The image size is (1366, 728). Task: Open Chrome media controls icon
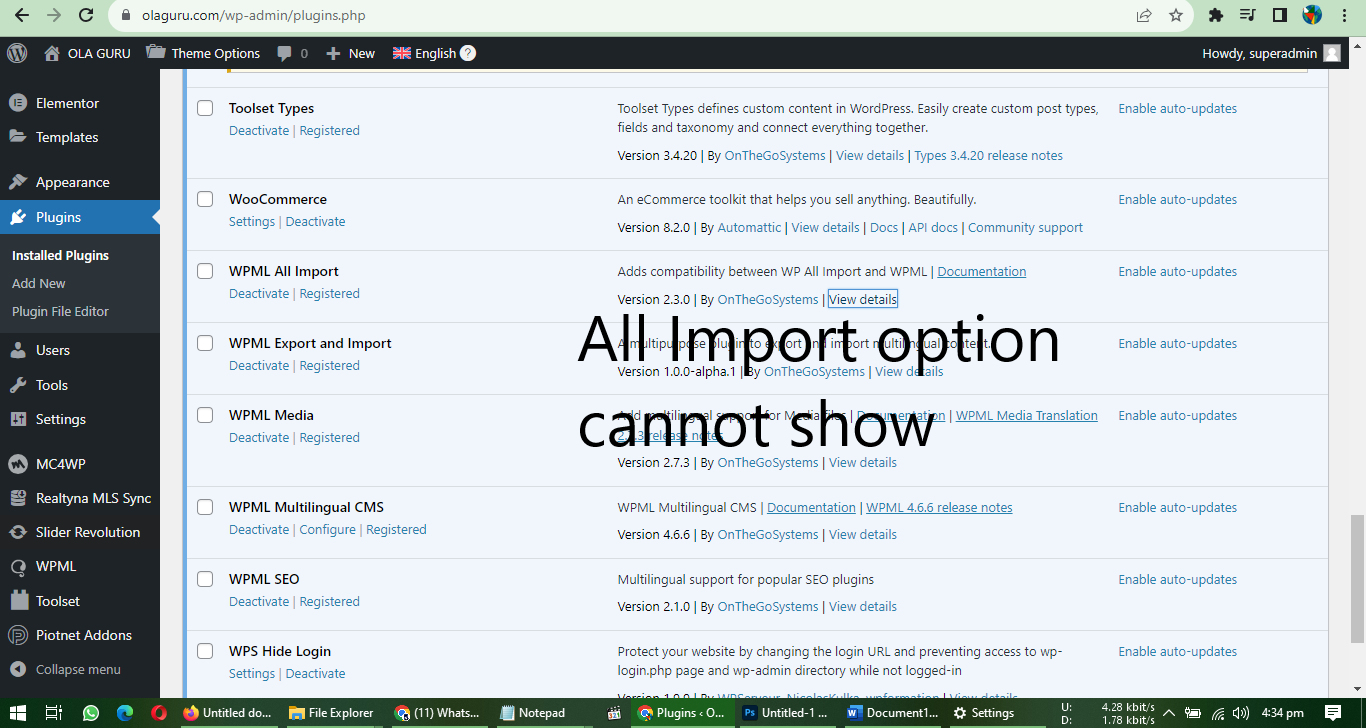click(x=1247, y=15)
